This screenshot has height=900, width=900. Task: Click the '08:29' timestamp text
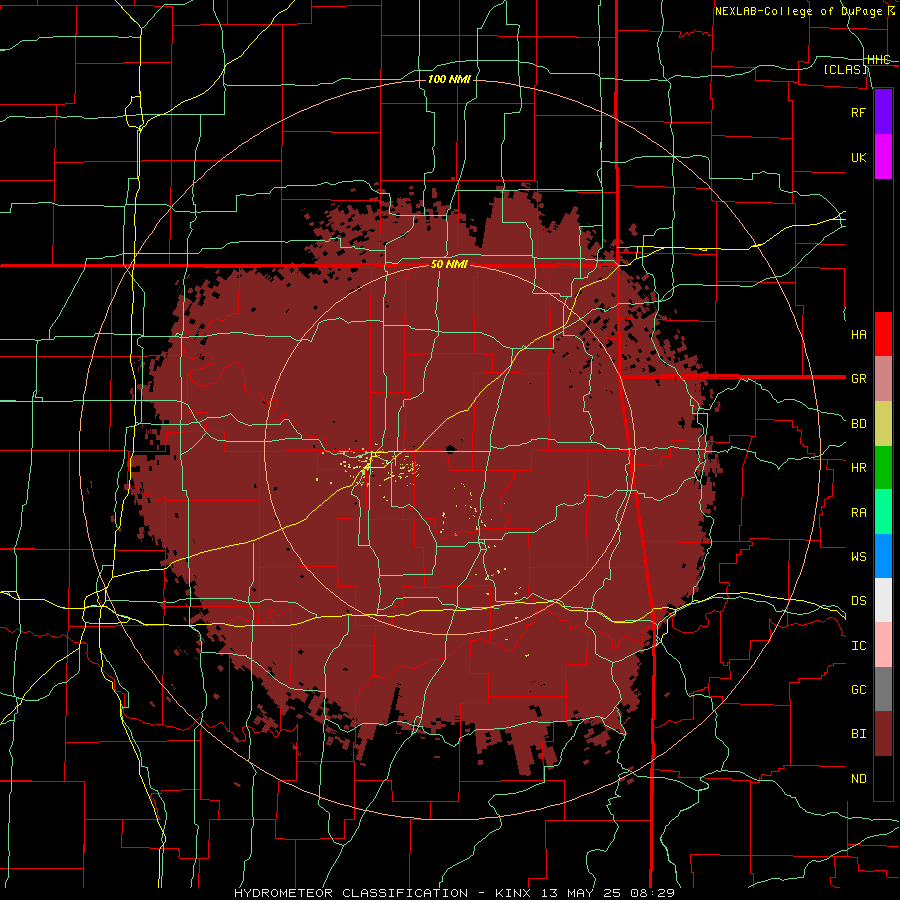click(x=652, y=893)
